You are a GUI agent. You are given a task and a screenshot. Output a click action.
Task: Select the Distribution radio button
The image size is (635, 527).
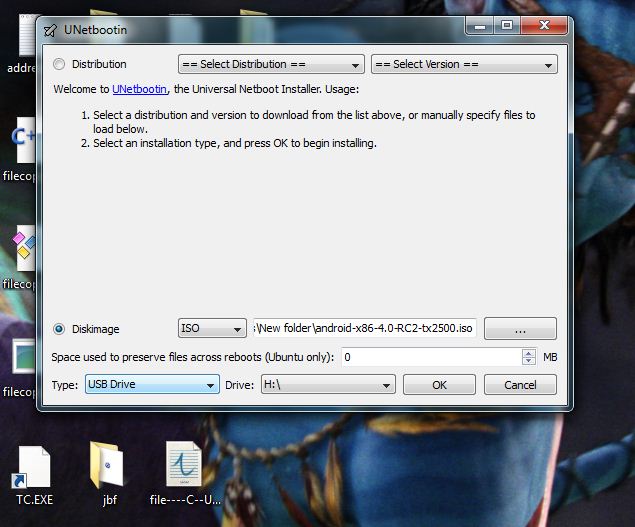coord(59,64)
